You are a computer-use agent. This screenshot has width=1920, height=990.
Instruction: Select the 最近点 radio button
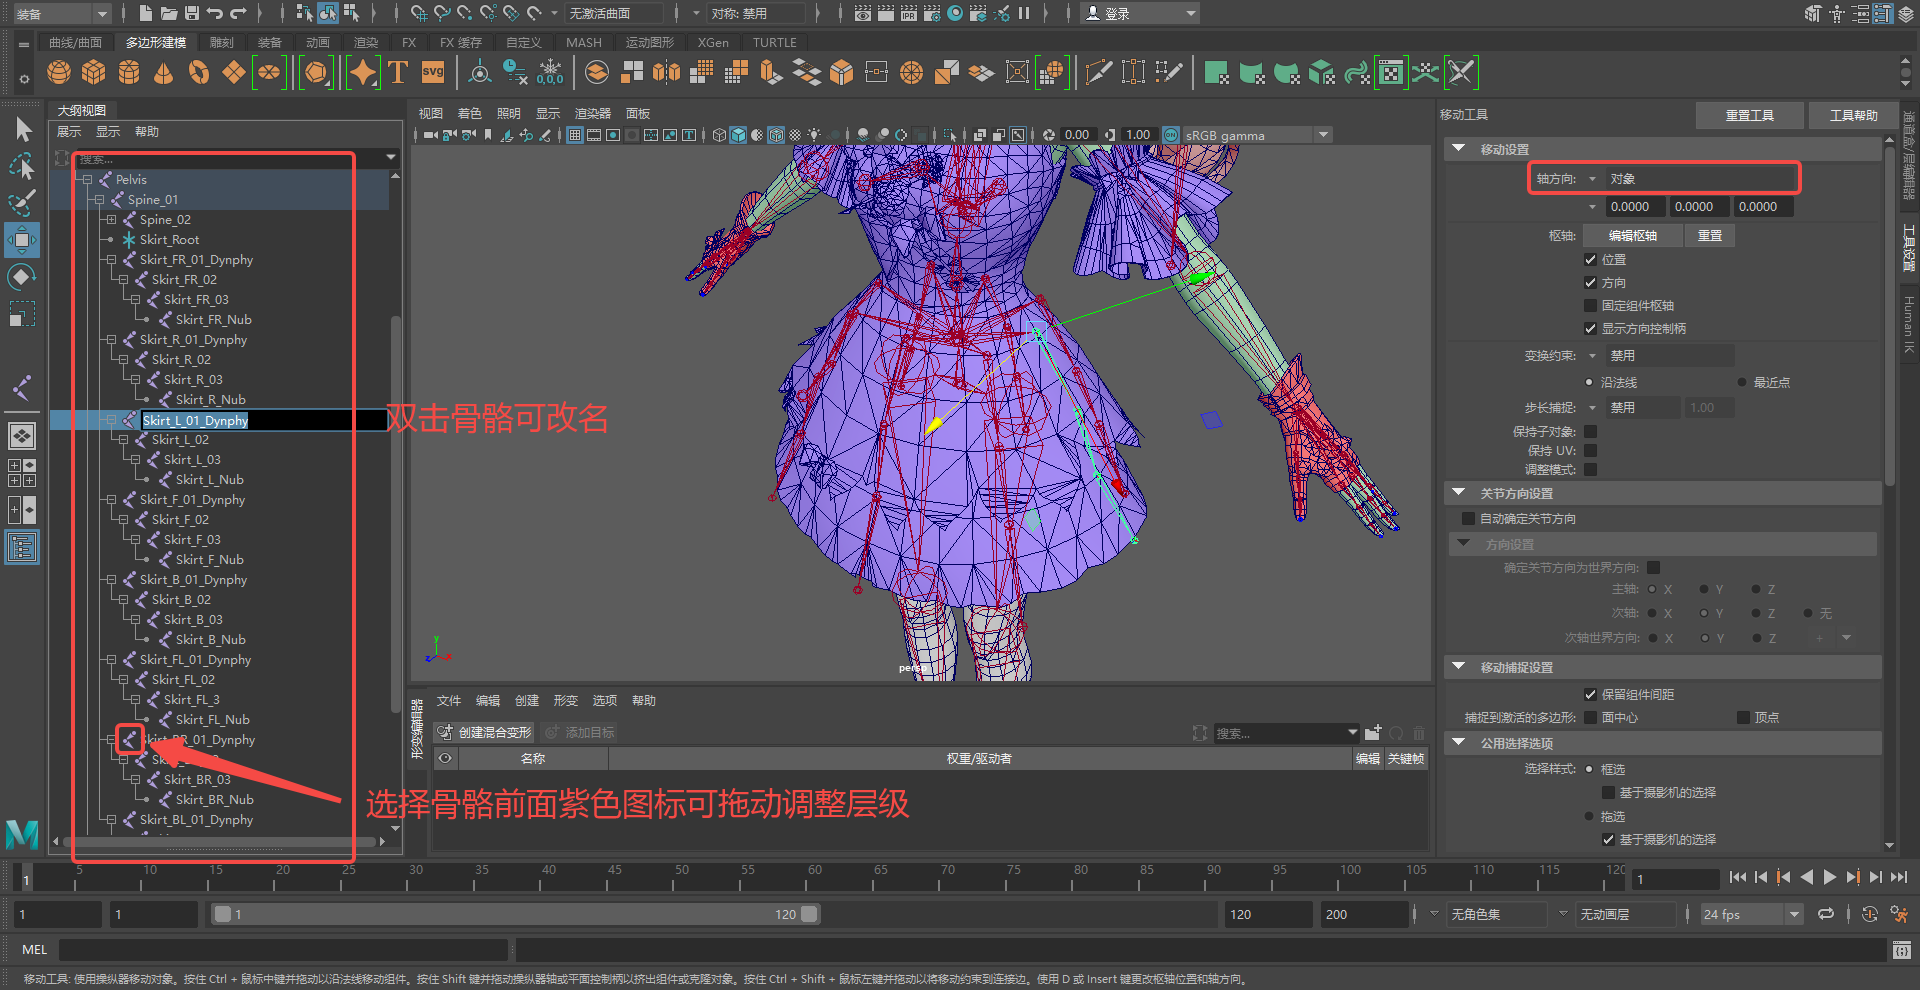pos(1742,382)
